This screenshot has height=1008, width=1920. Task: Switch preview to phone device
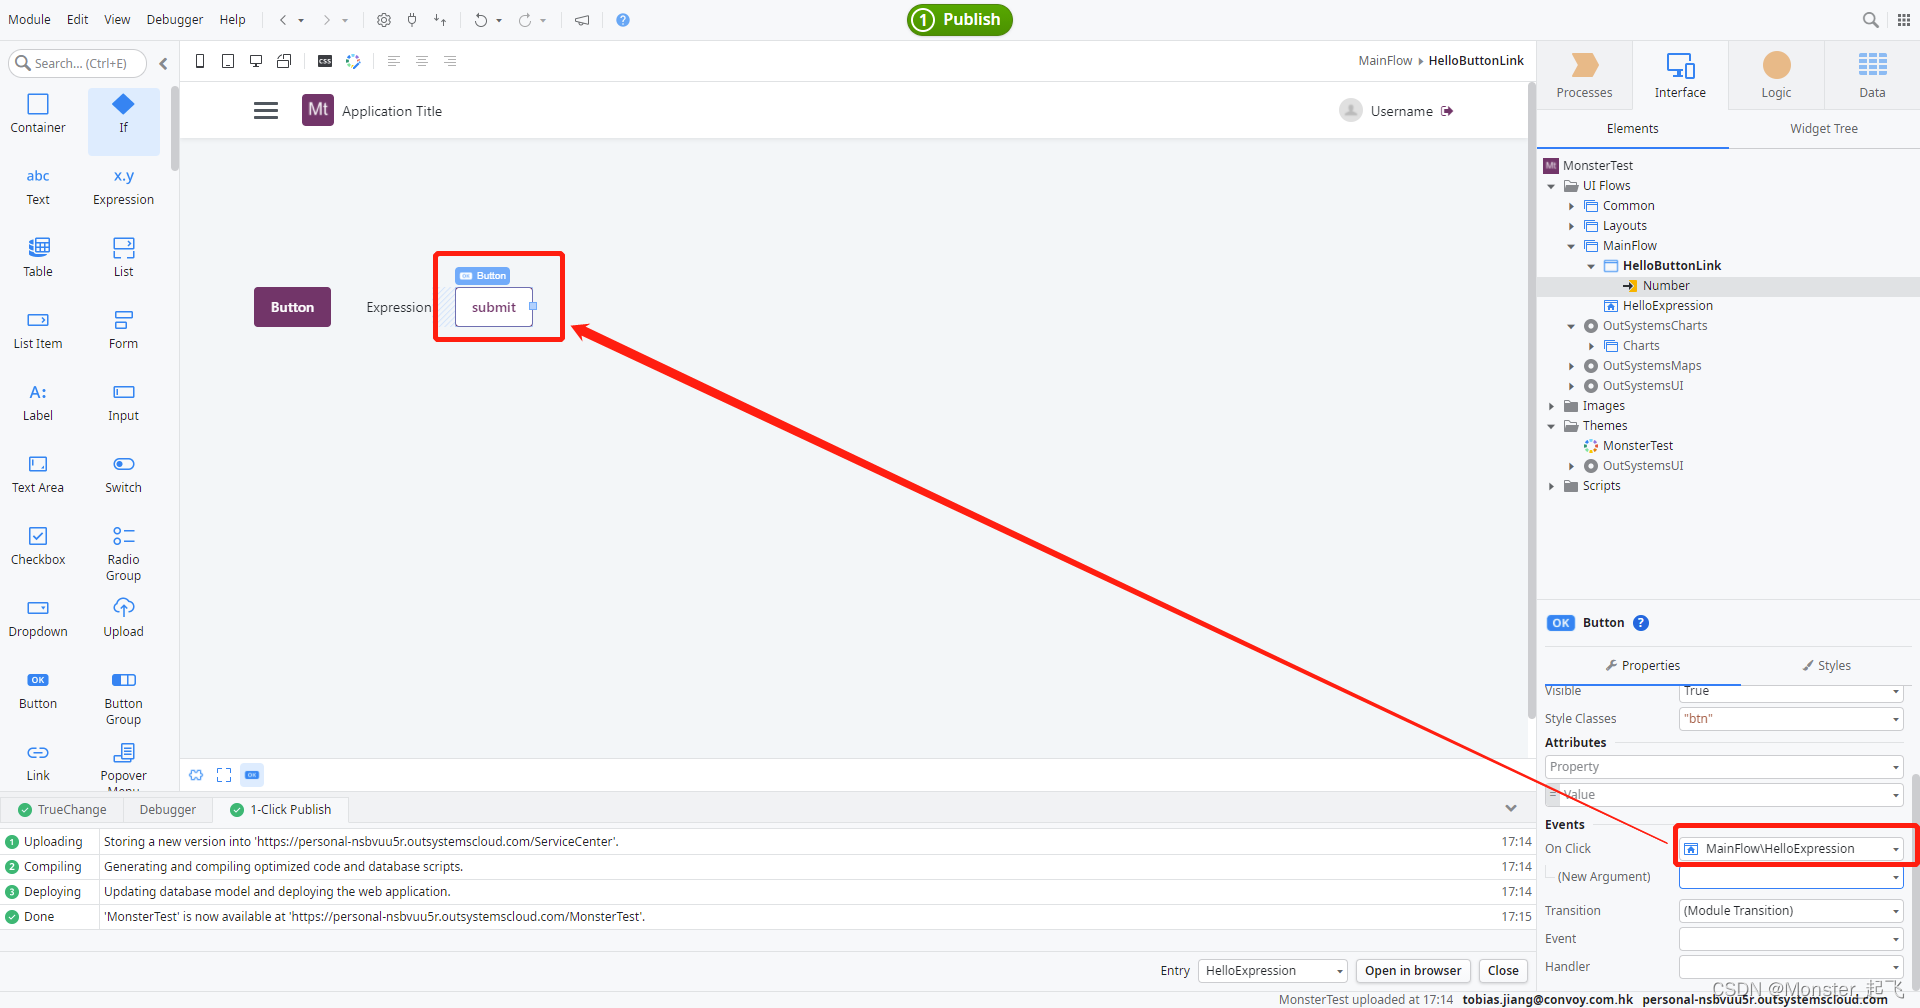click(200, 61)
